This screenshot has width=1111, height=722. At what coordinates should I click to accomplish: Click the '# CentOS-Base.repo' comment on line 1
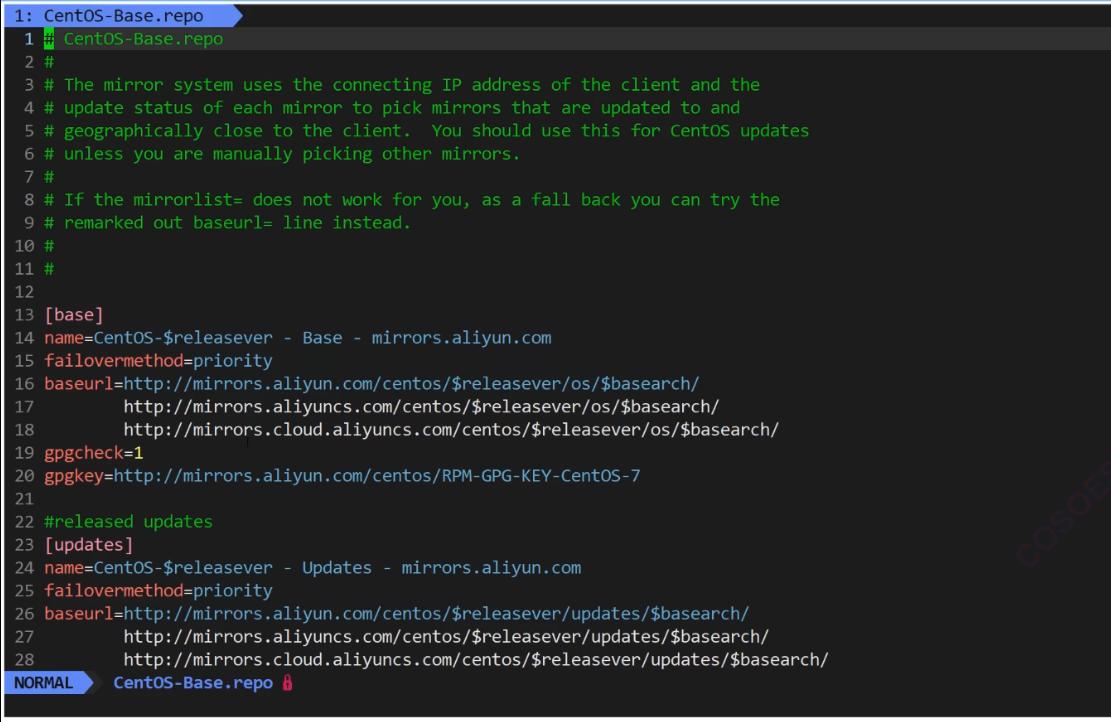point(133,39)
